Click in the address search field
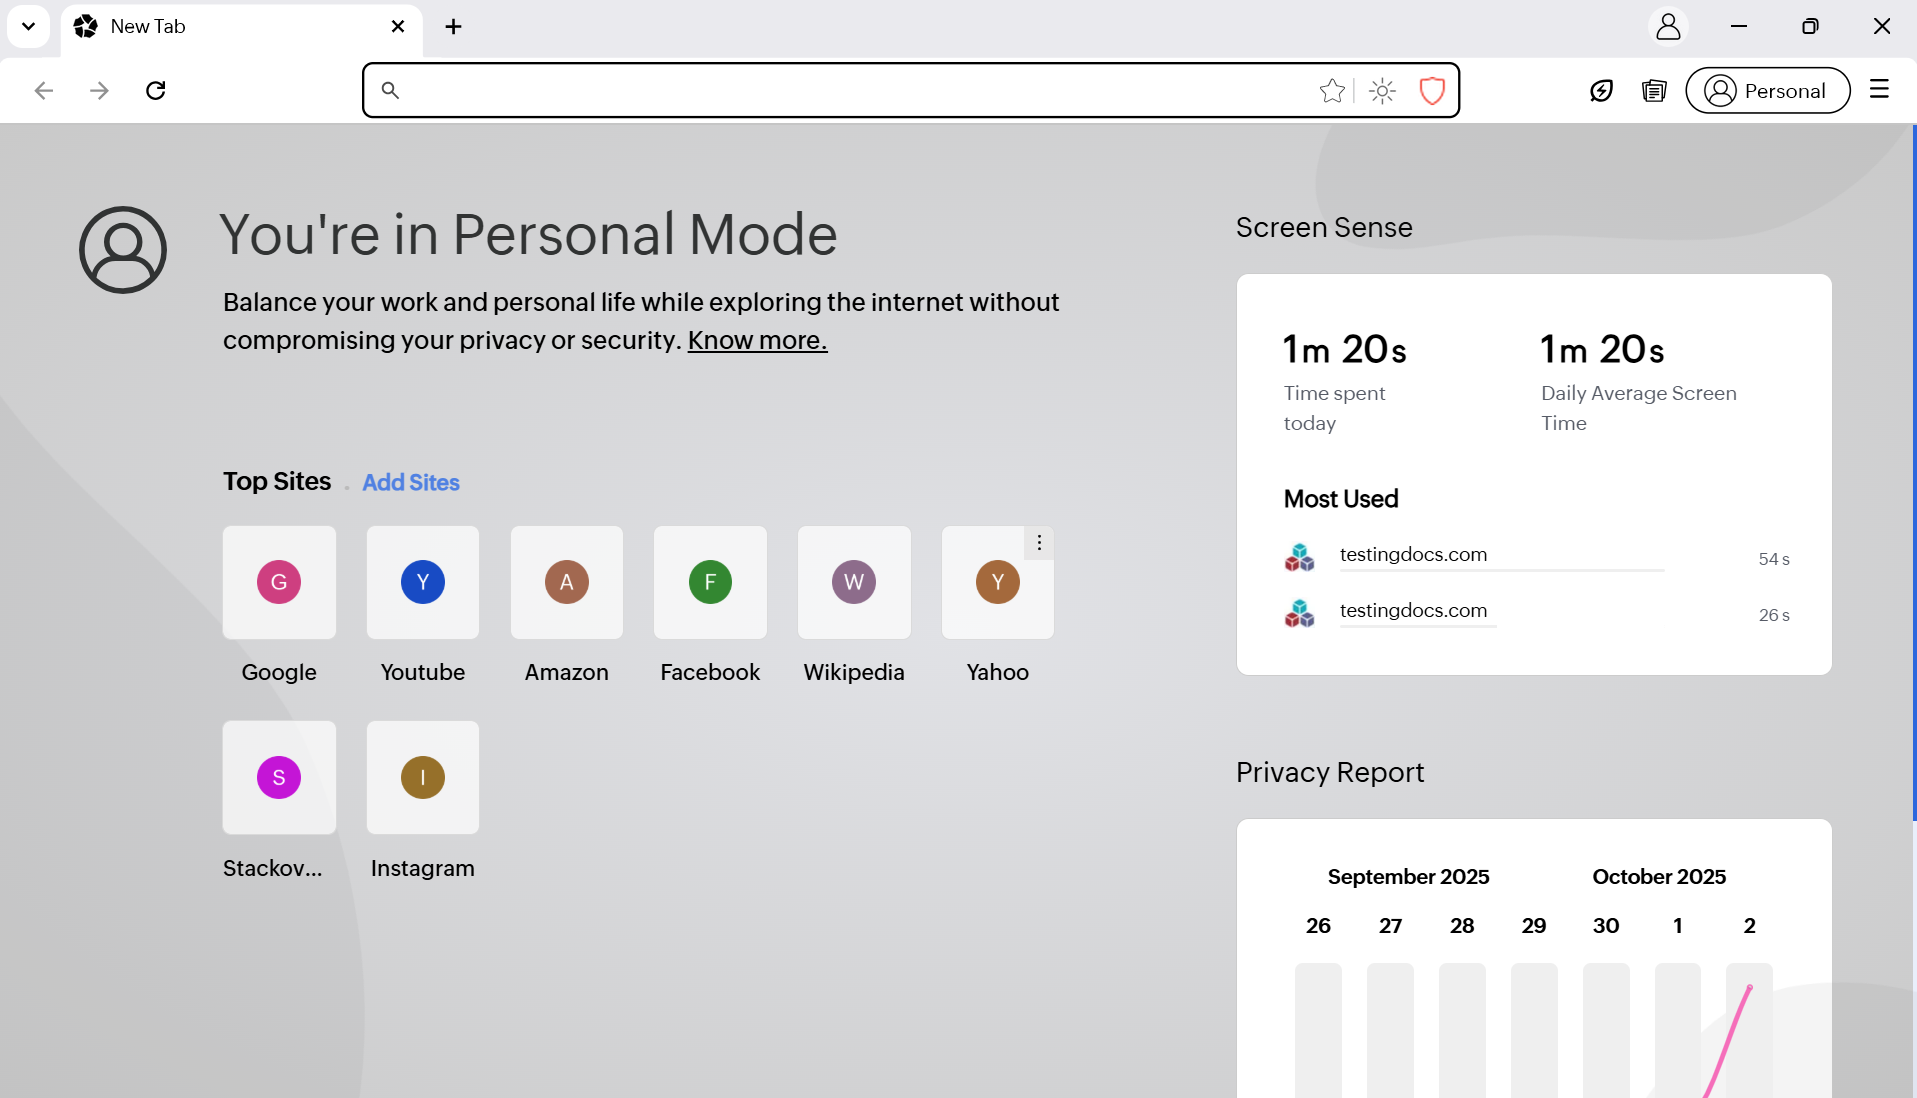 [x=850, y=91]
